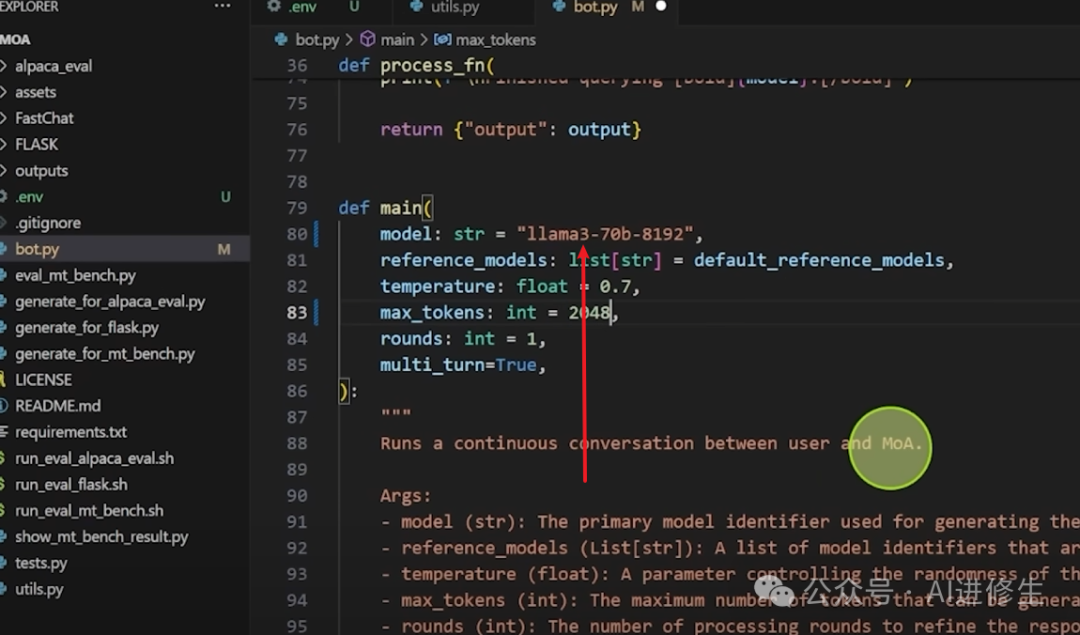Click unsaved dot on bot.py tab
1080x635 pixels.
[661, 6]
